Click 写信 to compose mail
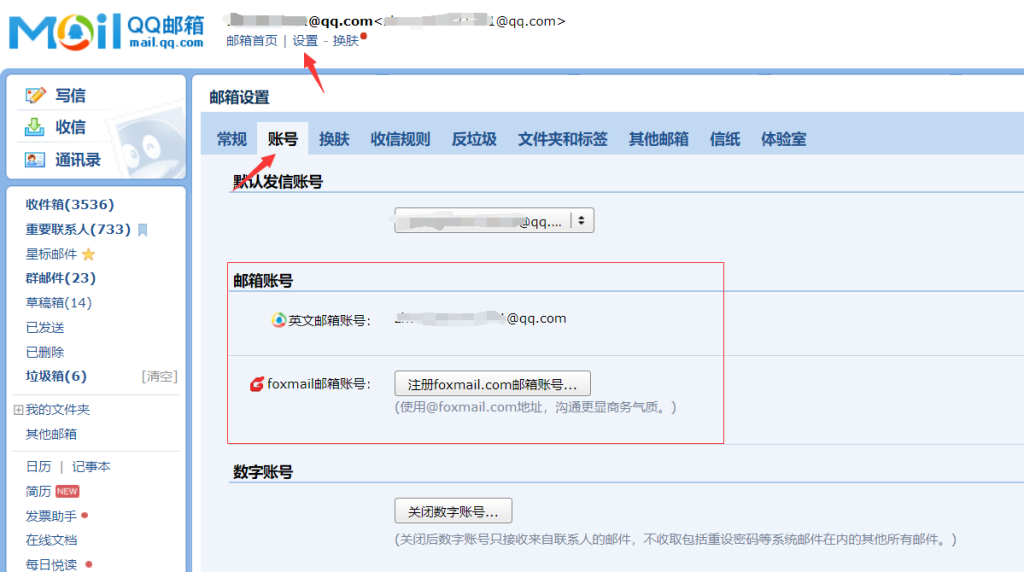1024x572 pixels. pyautogui.click(x=71, y=95)
